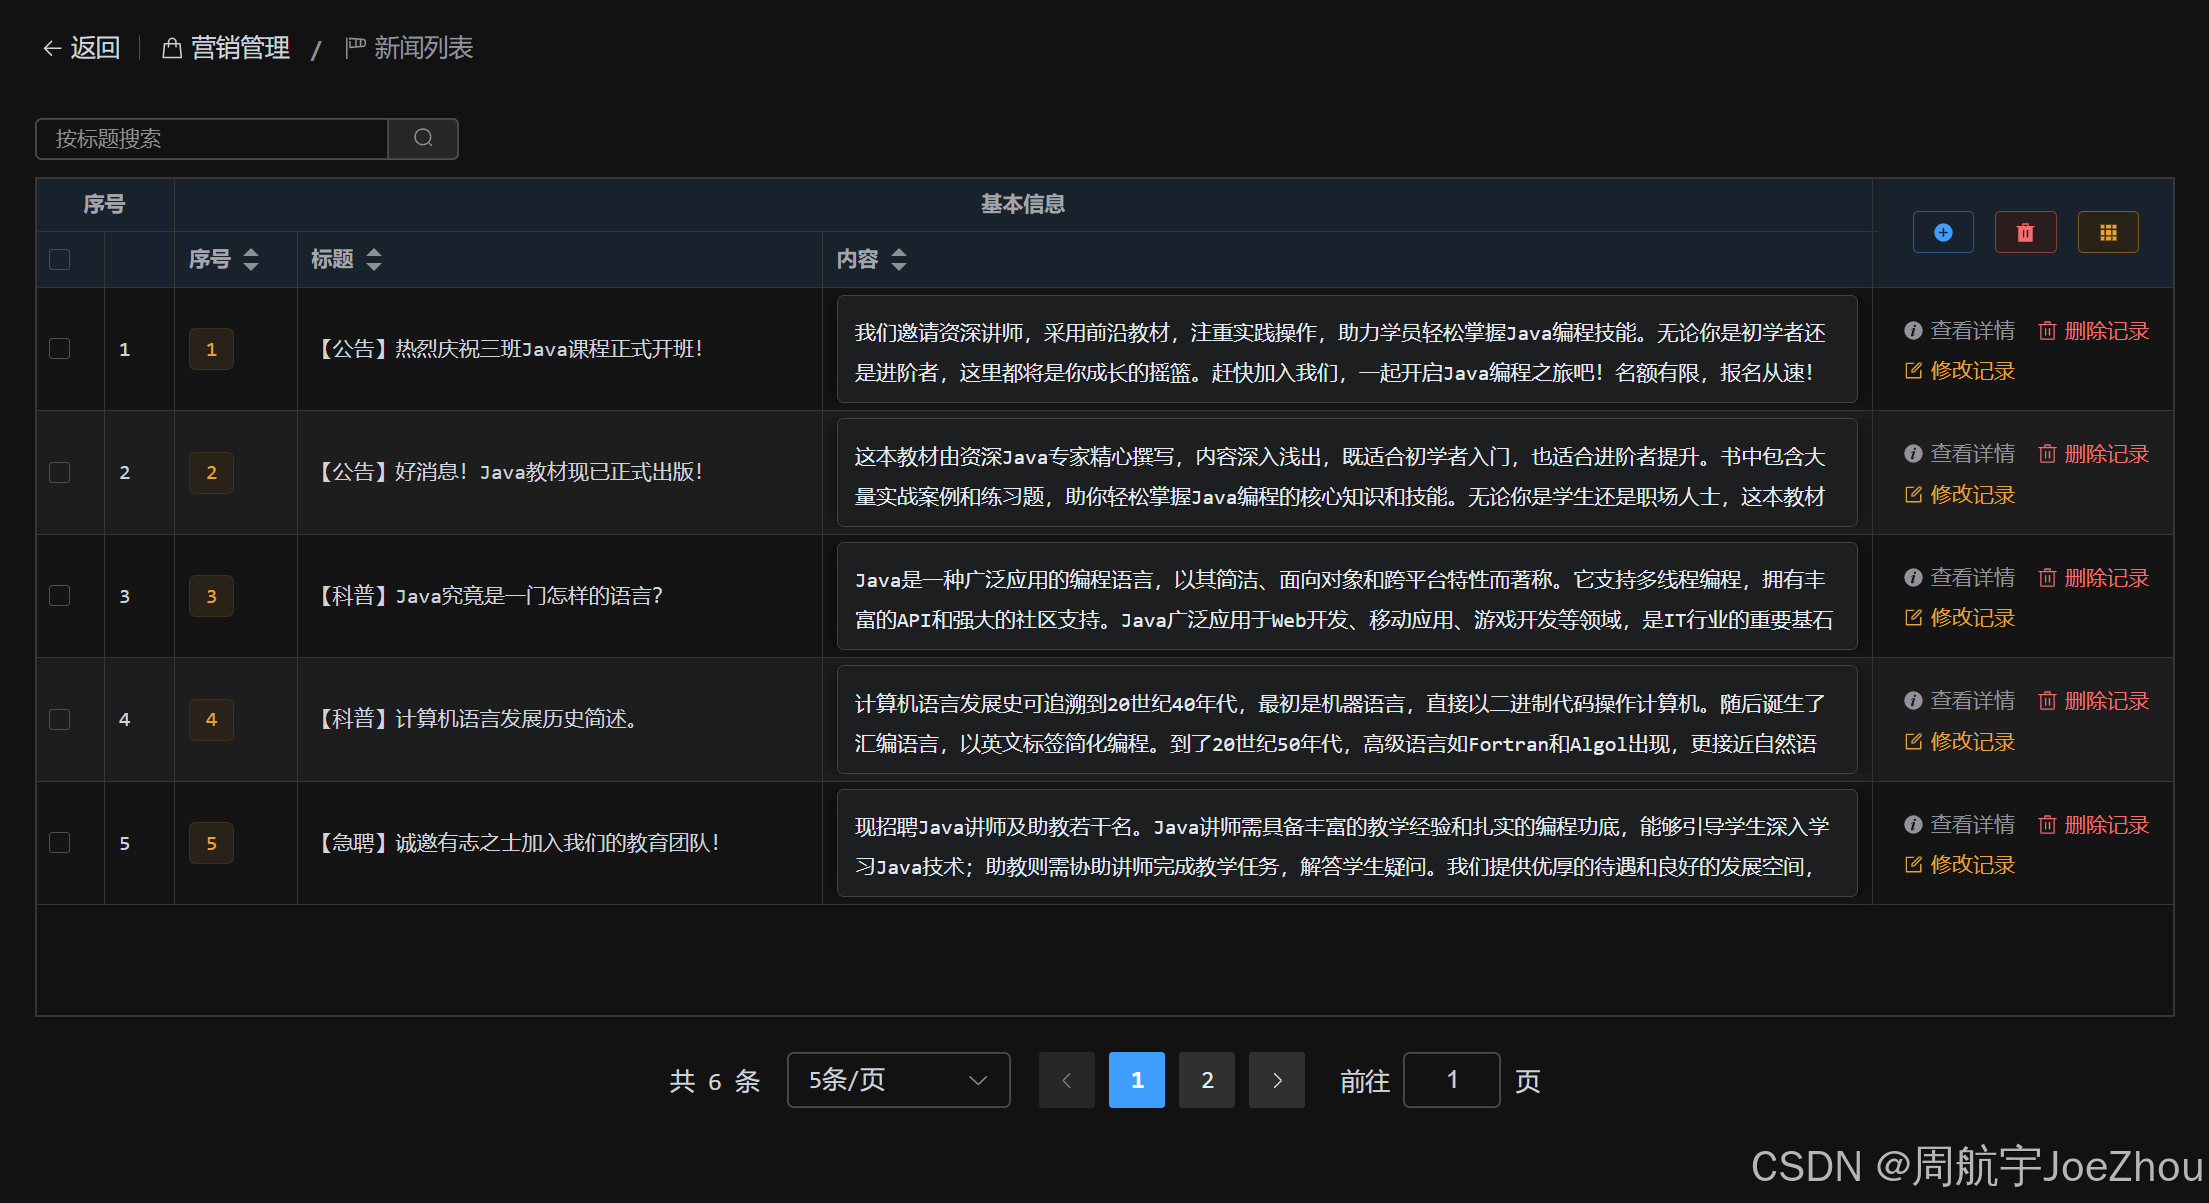Click title 【科普】计算机语言发展历史简述。
Screen dimensions: 2209x1203
tap(478, 719)
